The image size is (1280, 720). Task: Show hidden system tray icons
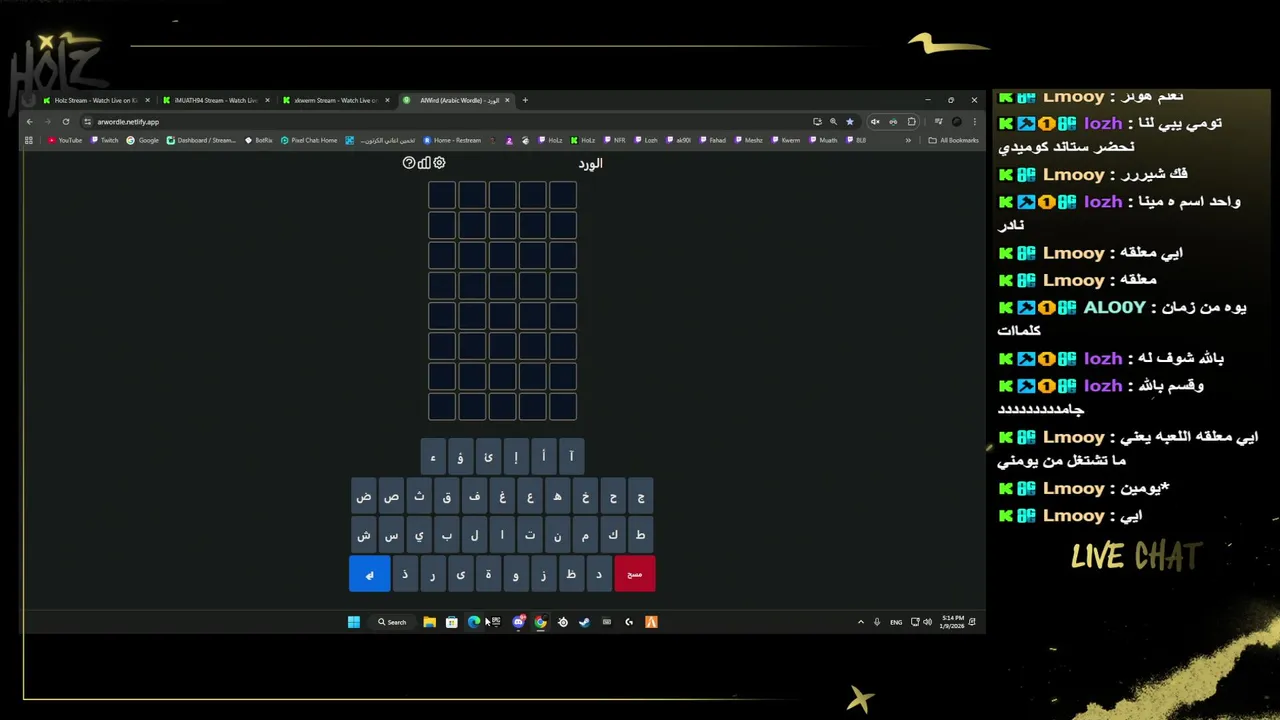(861, 622)
